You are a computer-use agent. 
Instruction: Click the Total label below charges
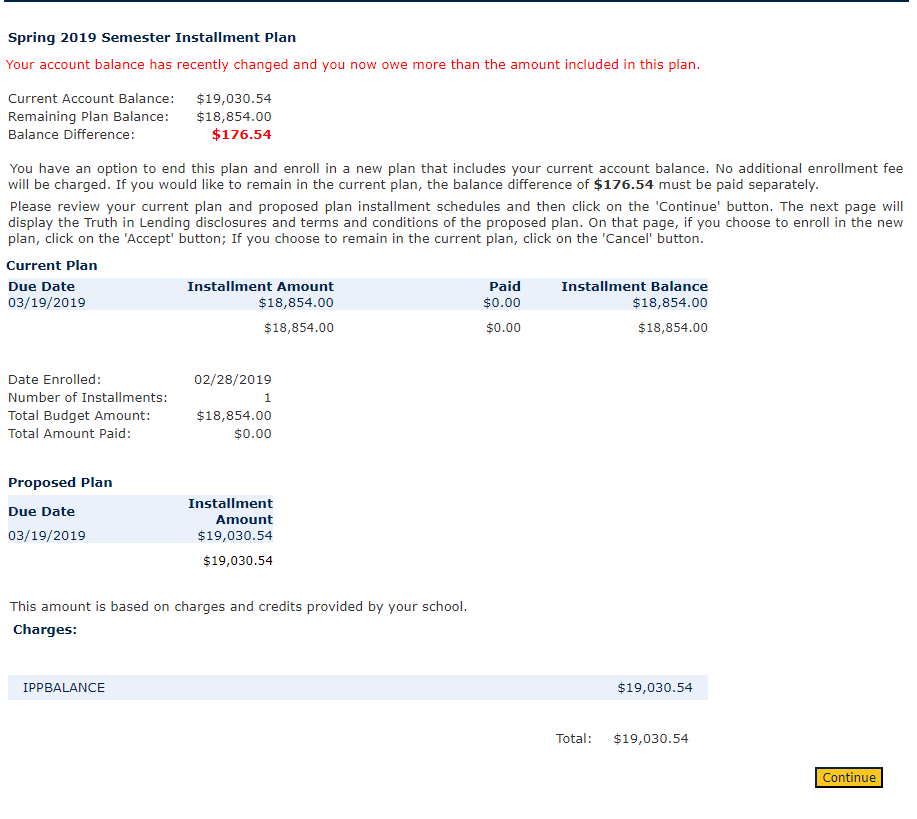click(x=573, y=739)
